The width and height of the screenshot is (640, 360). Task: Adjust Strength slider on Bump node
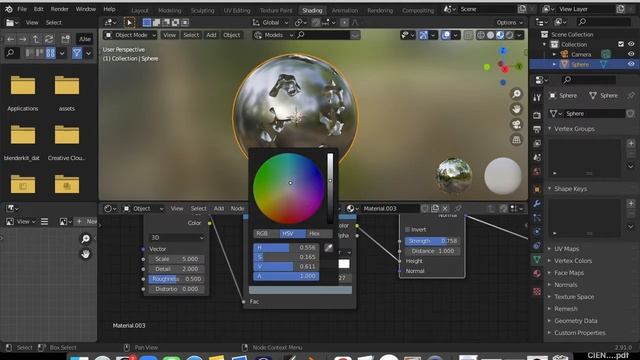(x=433, y=241)
